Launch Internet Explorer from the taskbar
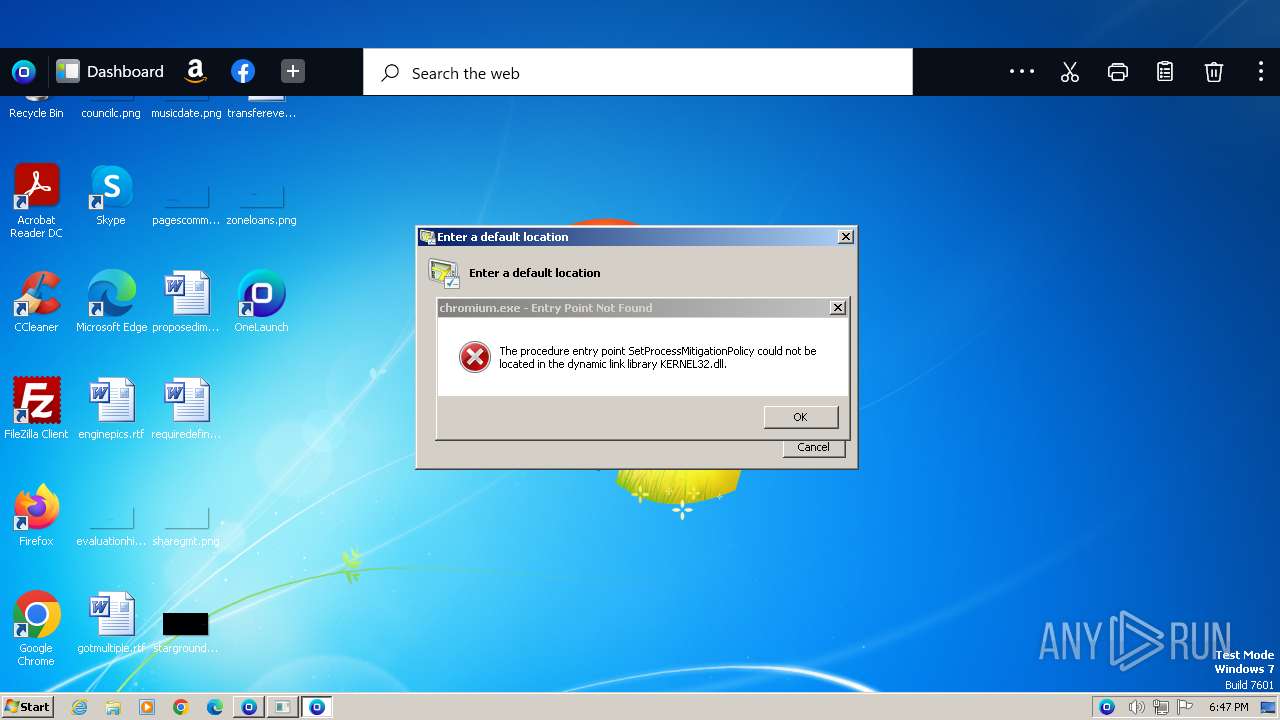 tap(79, 707)
